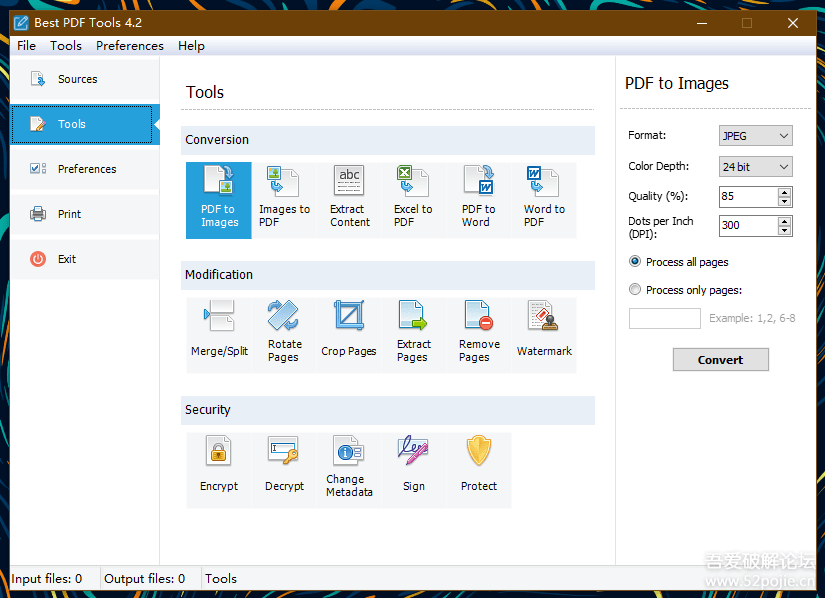This screenshot has width=825, height=598.
Task: Select the Word to PDF converter
Action: click(x=544, y=200)
